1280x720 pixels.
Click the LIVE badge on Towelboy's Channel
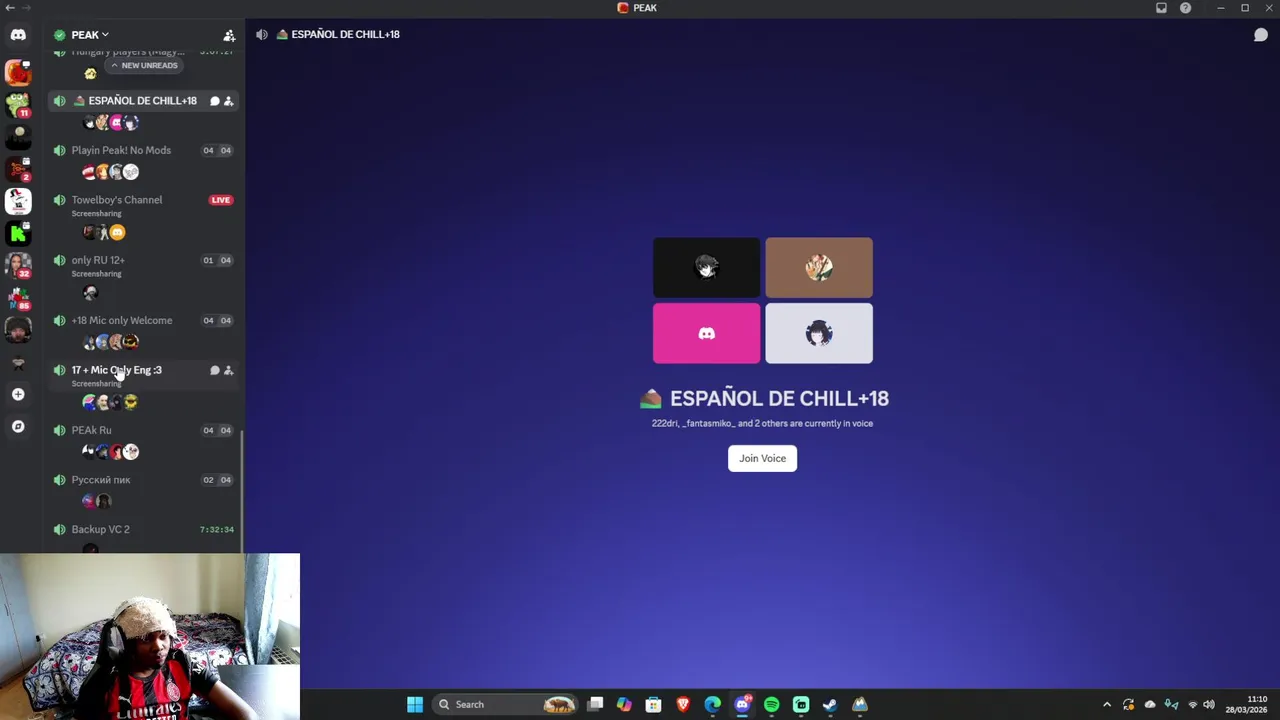click(x=221, y=200)
